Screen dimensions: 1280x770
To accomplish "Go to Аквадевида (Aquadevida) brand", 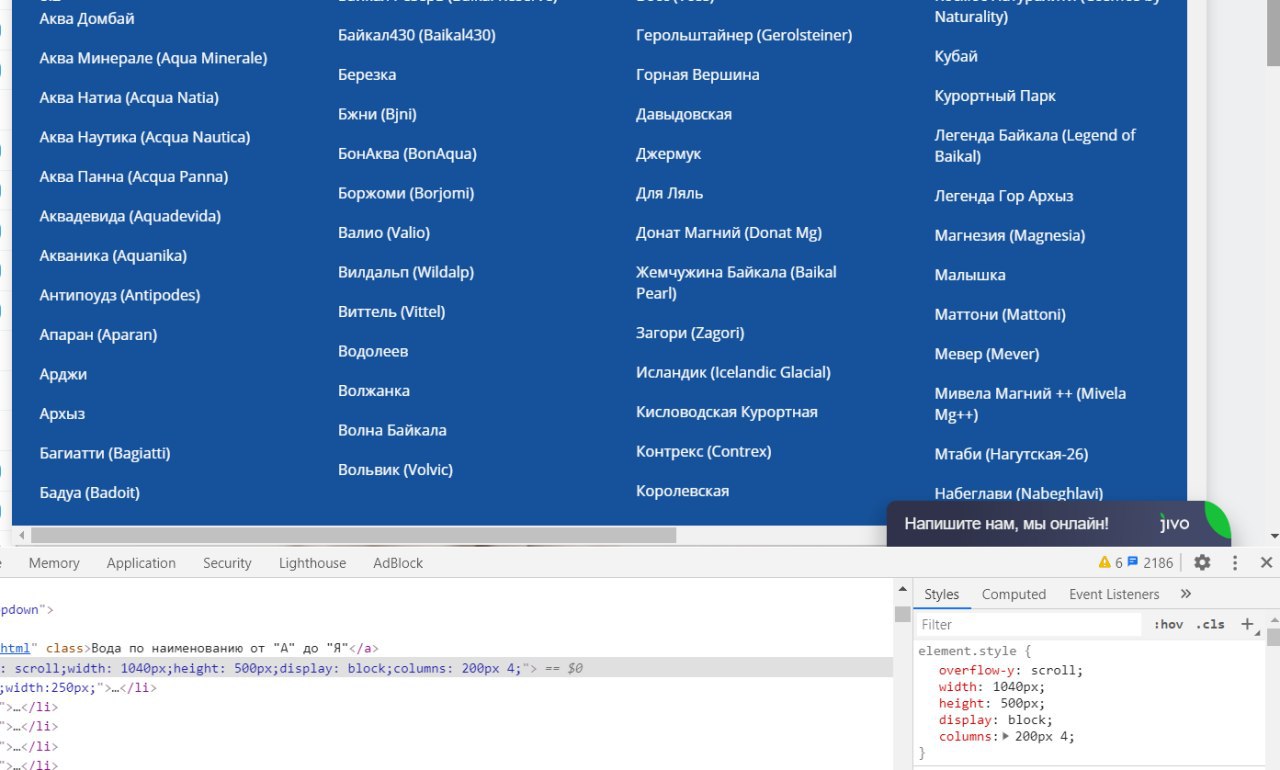I will tap(130, 216).
